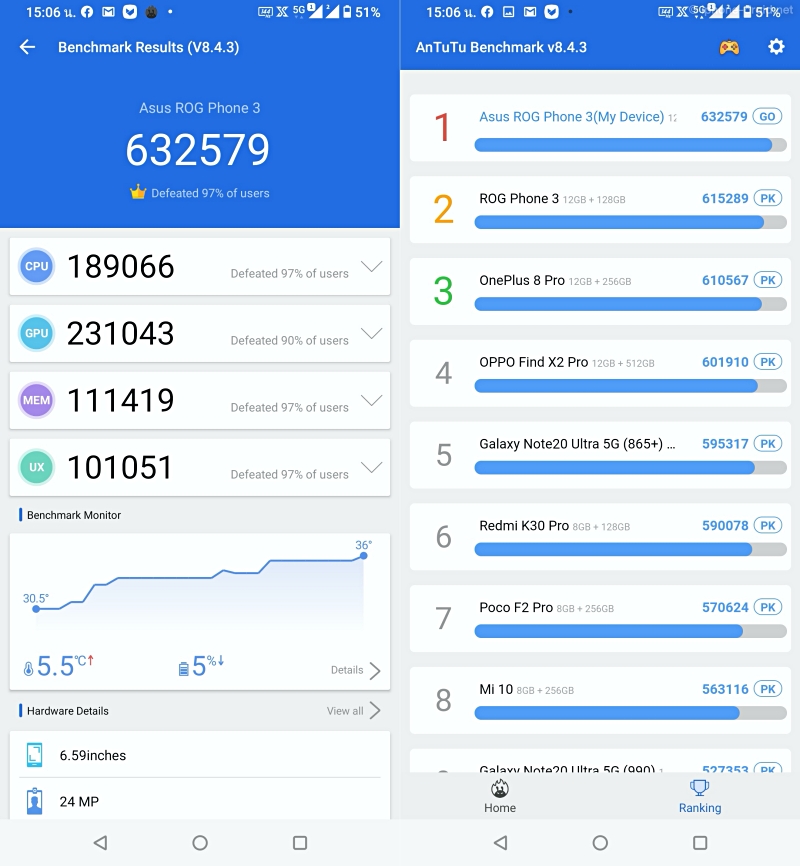800x866 pixels.
Task: Tap the 24 MP hardware detail
Action: click(79, 801)
